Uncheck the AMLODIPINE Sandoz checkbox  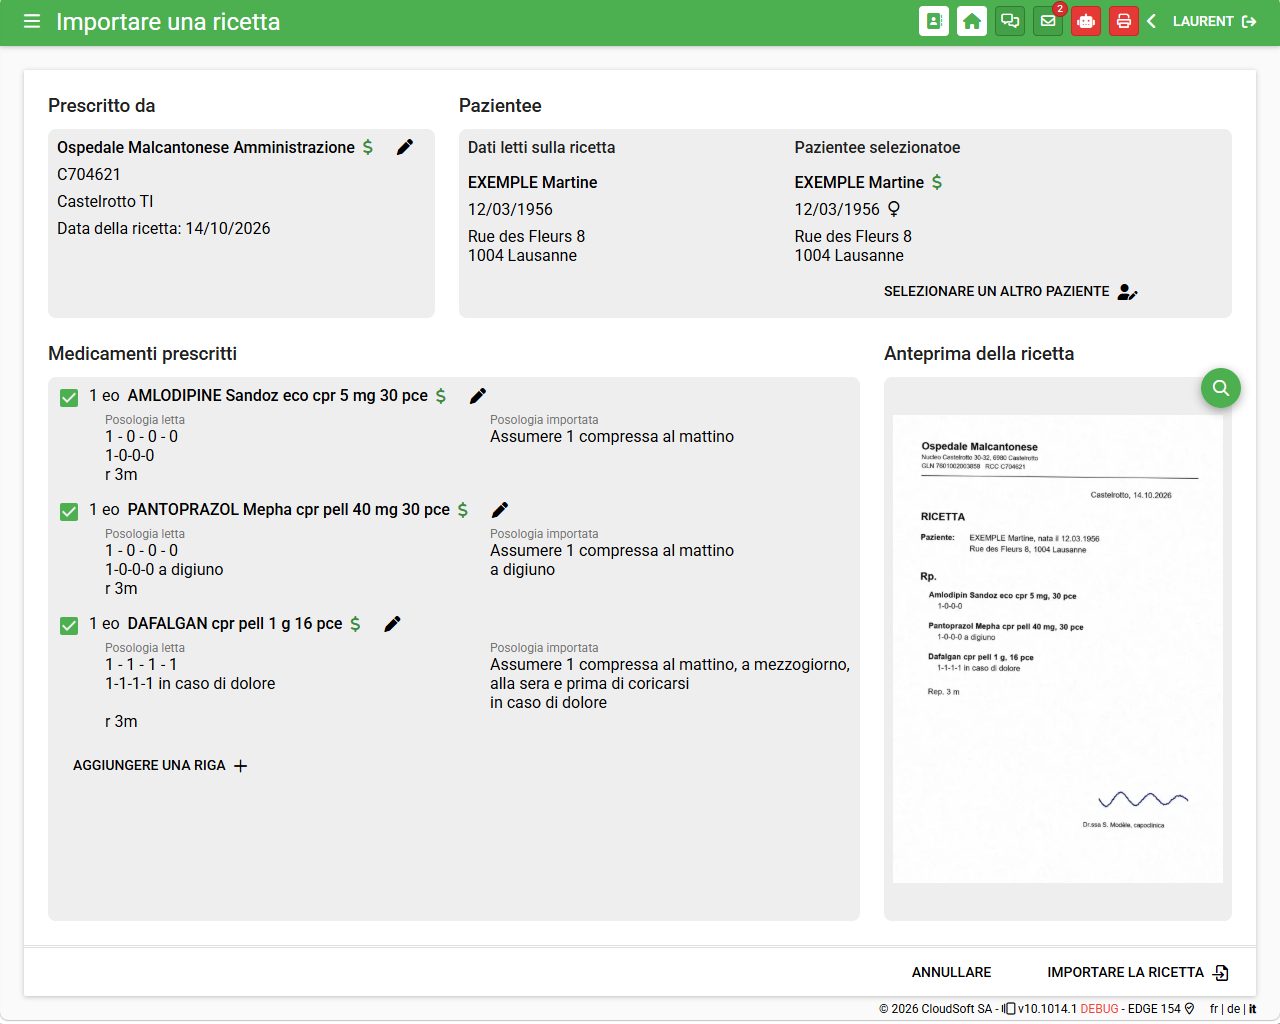point(69,397)
